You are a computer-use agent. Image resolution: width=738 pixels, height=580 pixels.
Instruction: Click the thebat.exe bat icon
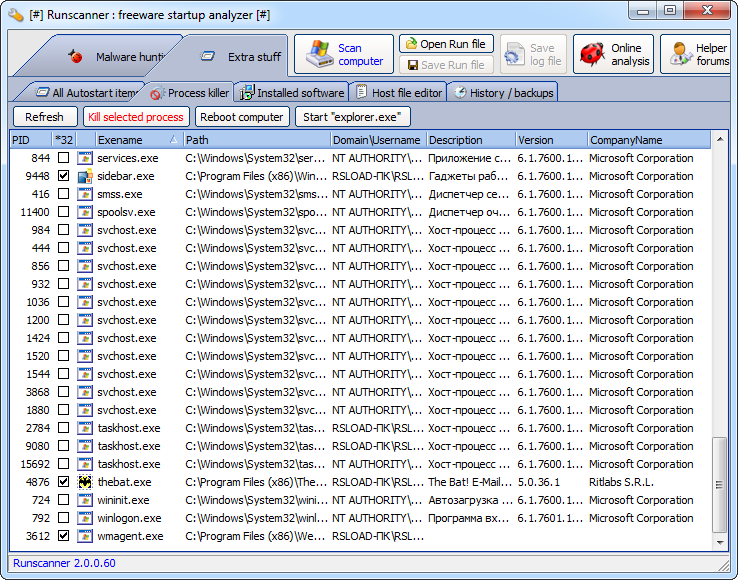tap(85, 482)
